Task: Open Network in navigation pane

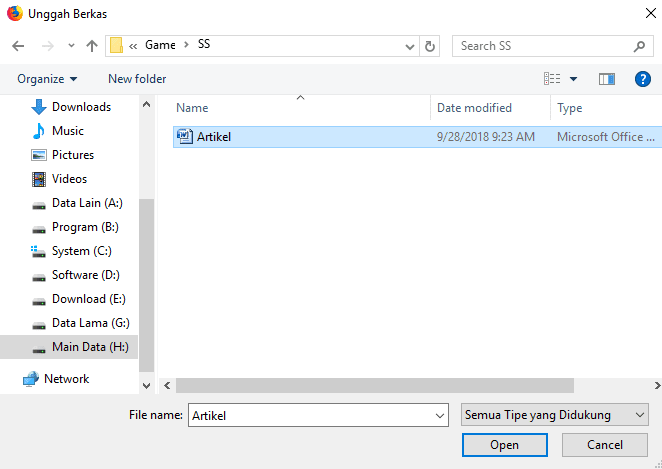Action: tap(66, 379)
